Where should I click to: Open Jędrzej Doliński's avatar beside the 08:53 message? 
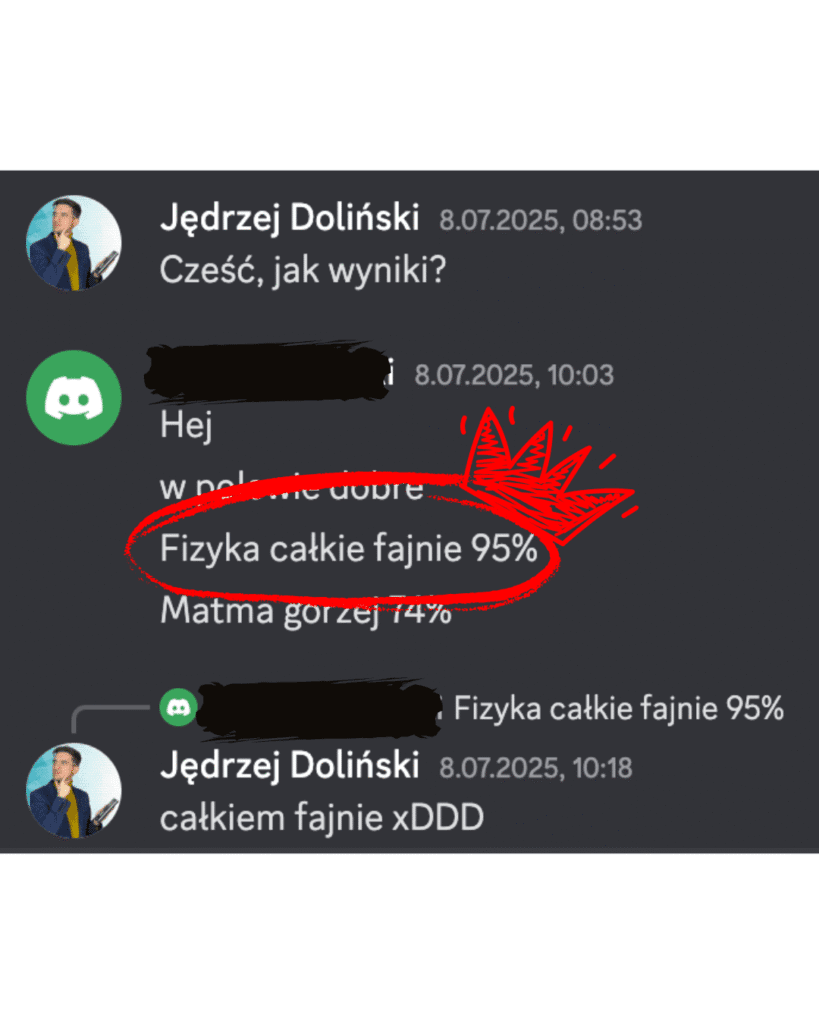point(73,242)
